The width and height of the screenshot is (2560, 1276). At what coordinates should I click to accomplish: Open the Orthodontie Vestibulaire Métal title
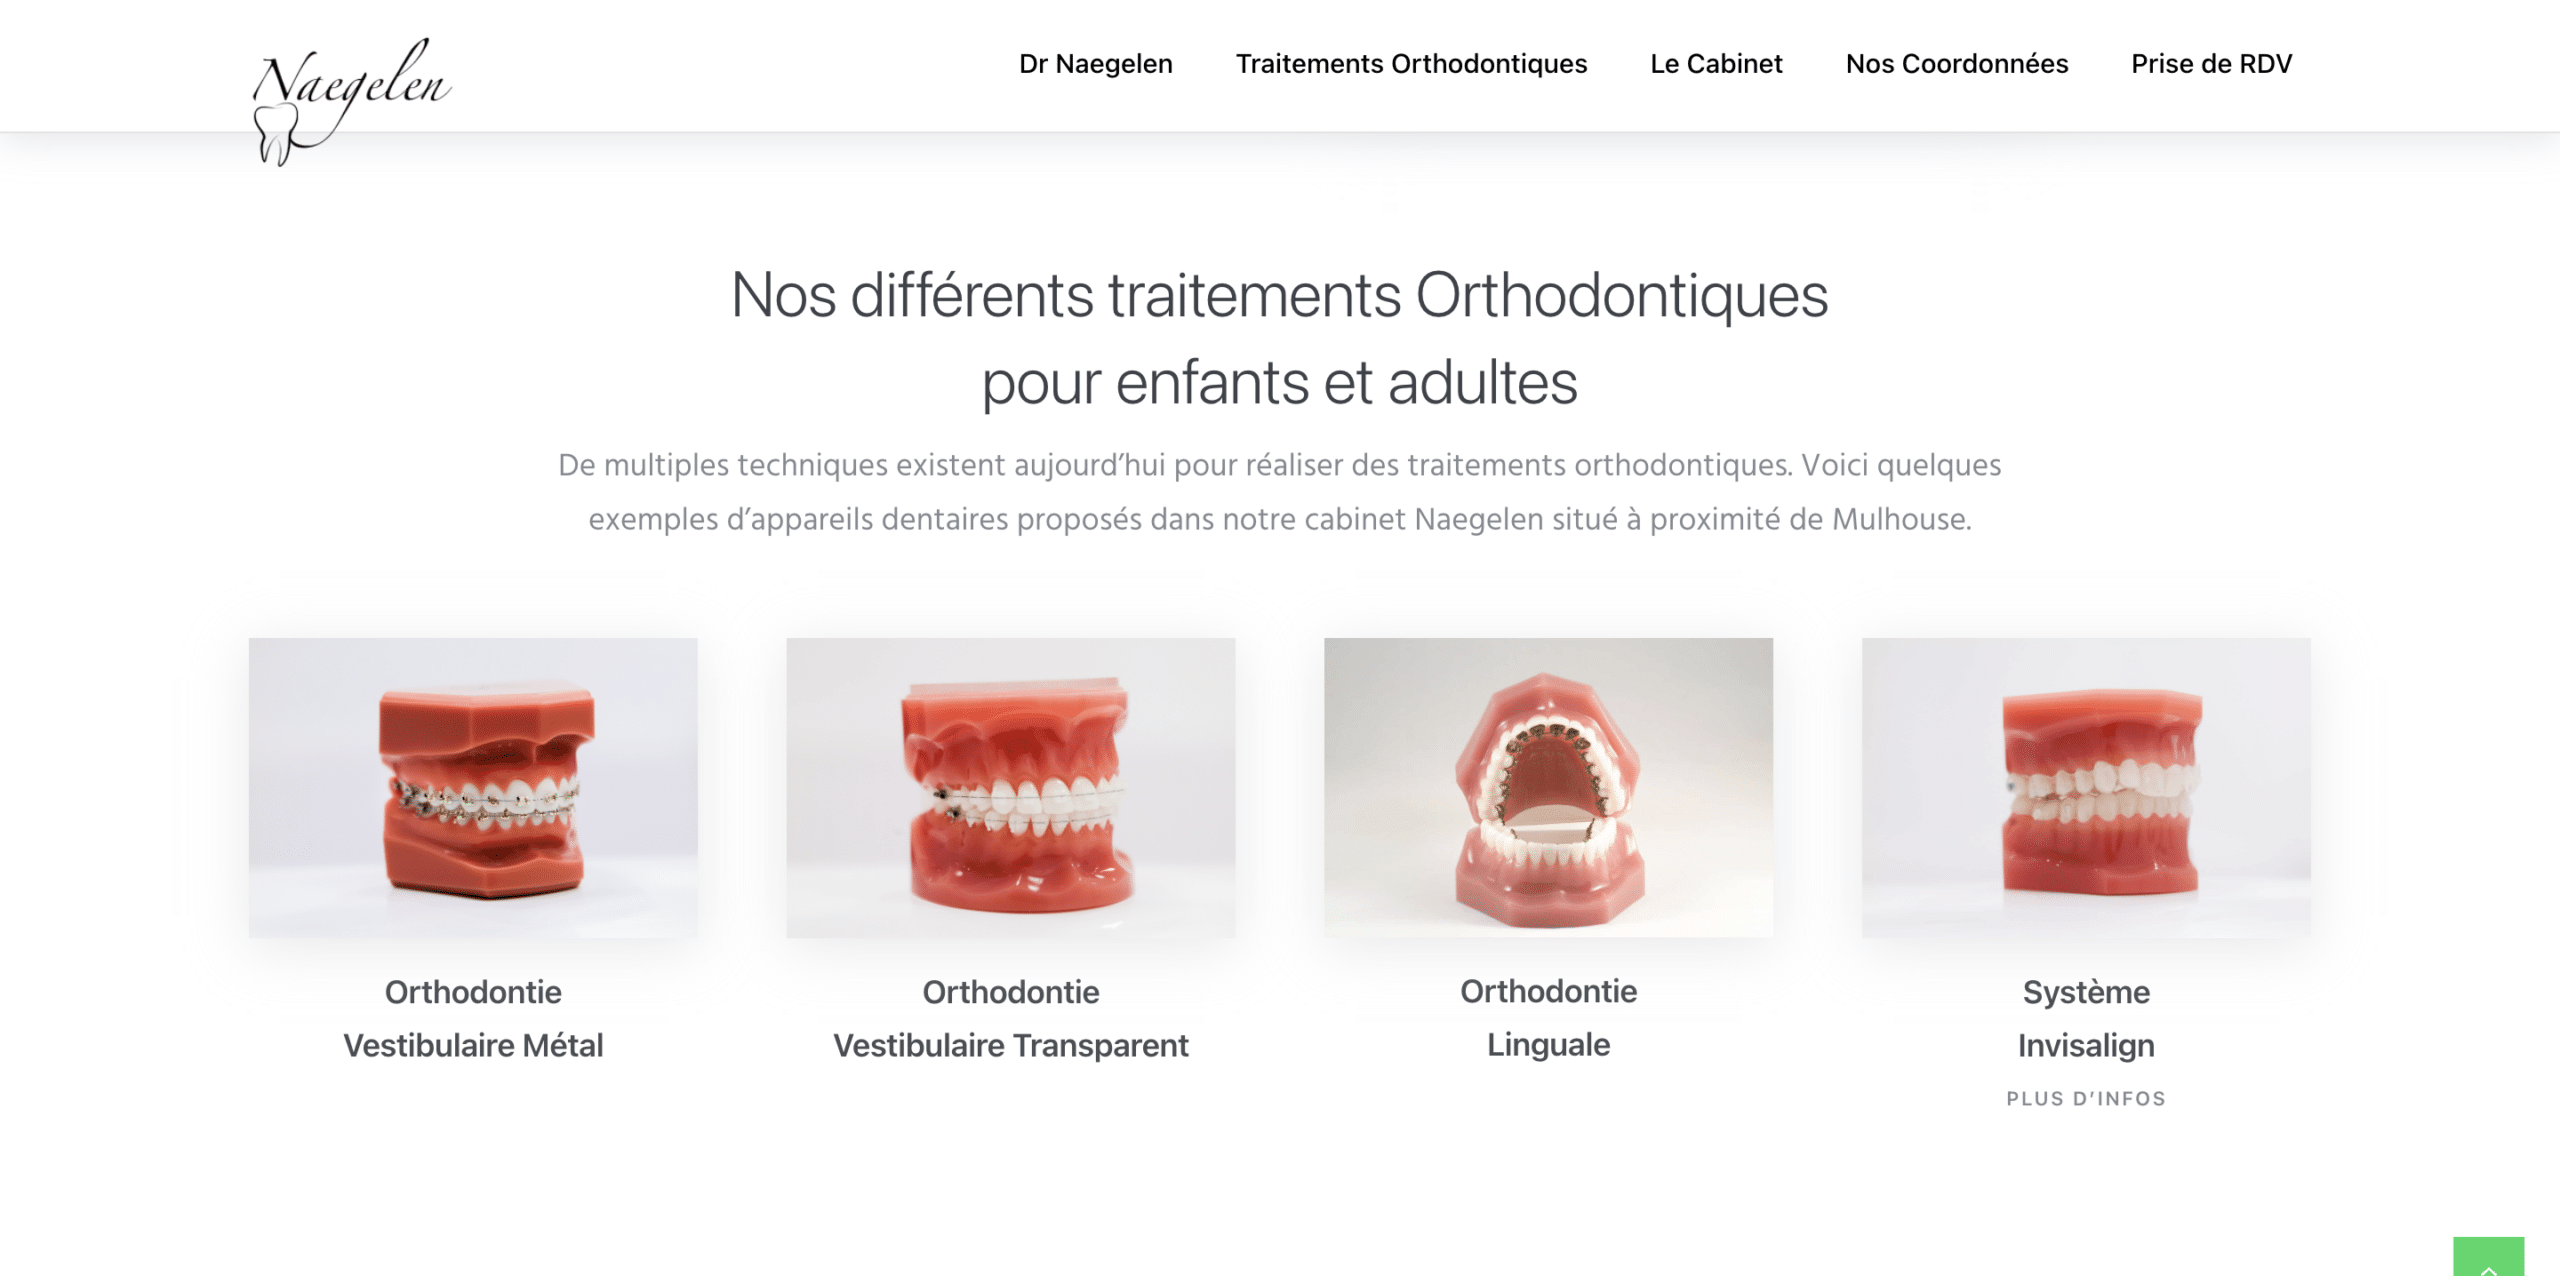473,1019
